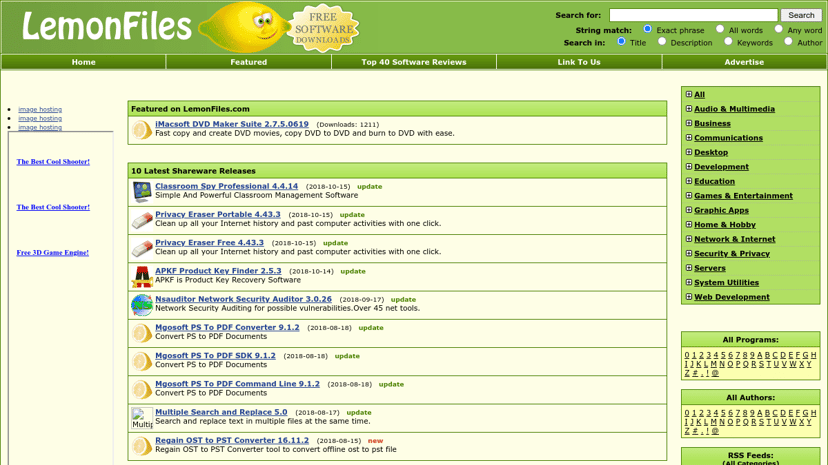
Task: Select Title search option
Action: point(622,41)
